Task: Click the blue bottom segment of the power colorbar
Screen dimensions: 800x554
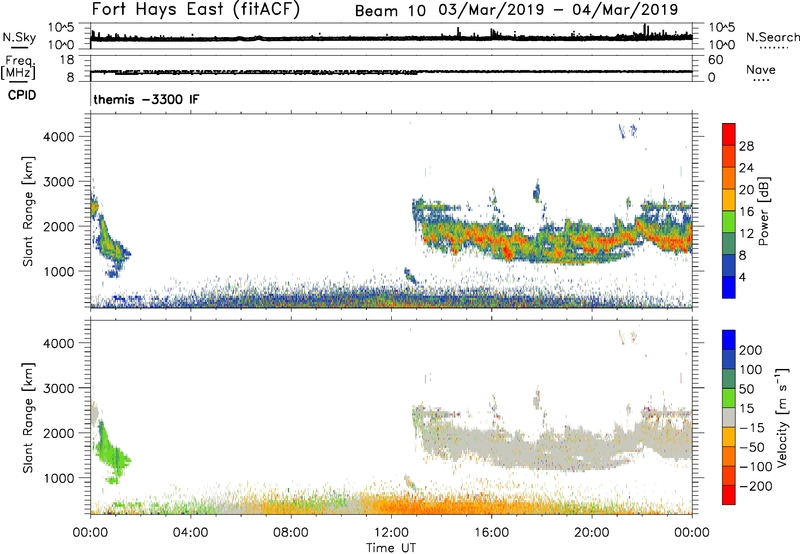Action: click(x=729, y=287)
